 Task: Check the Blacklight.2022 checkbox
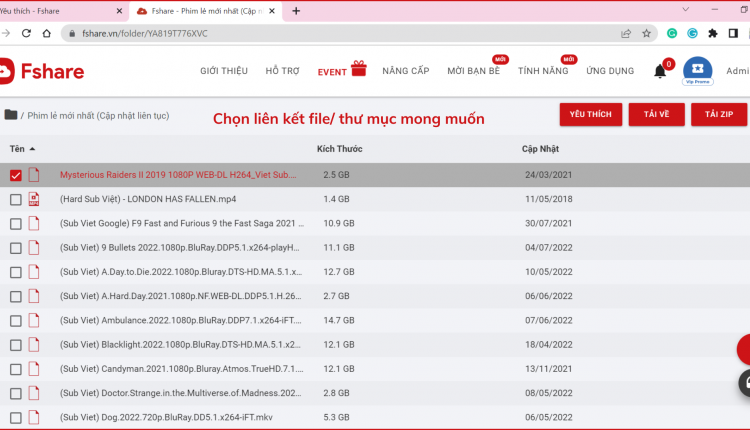pos(16,345)
